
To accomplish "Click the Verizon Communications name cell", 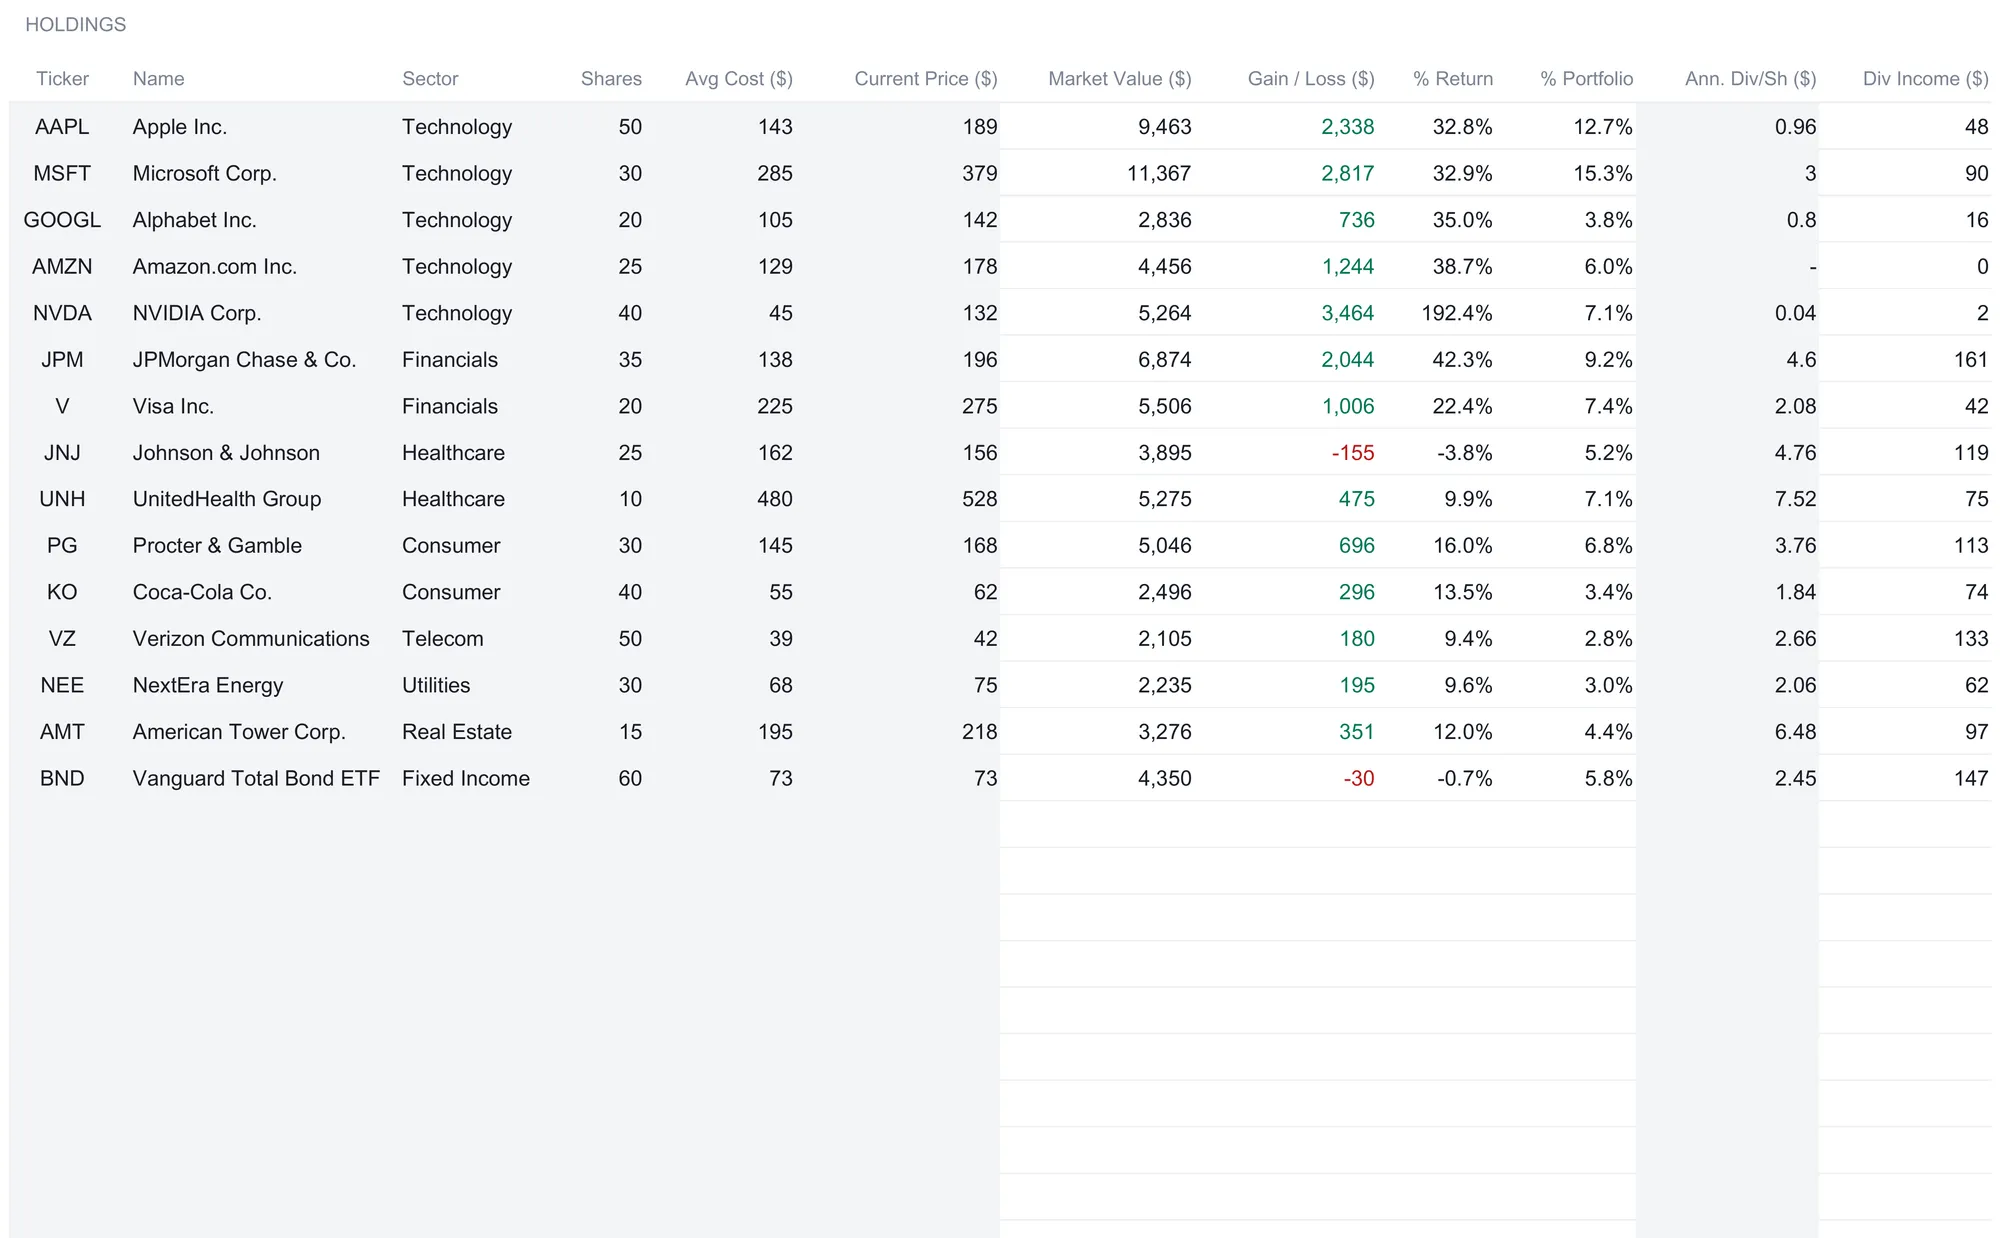I will pos(251,639).
